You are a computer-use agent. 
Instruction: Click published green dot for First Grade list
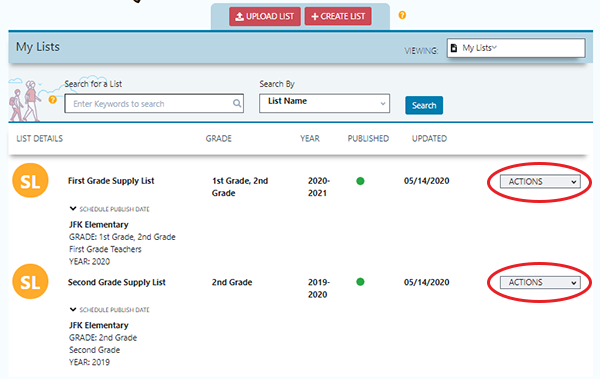click(x=360, y=181)
